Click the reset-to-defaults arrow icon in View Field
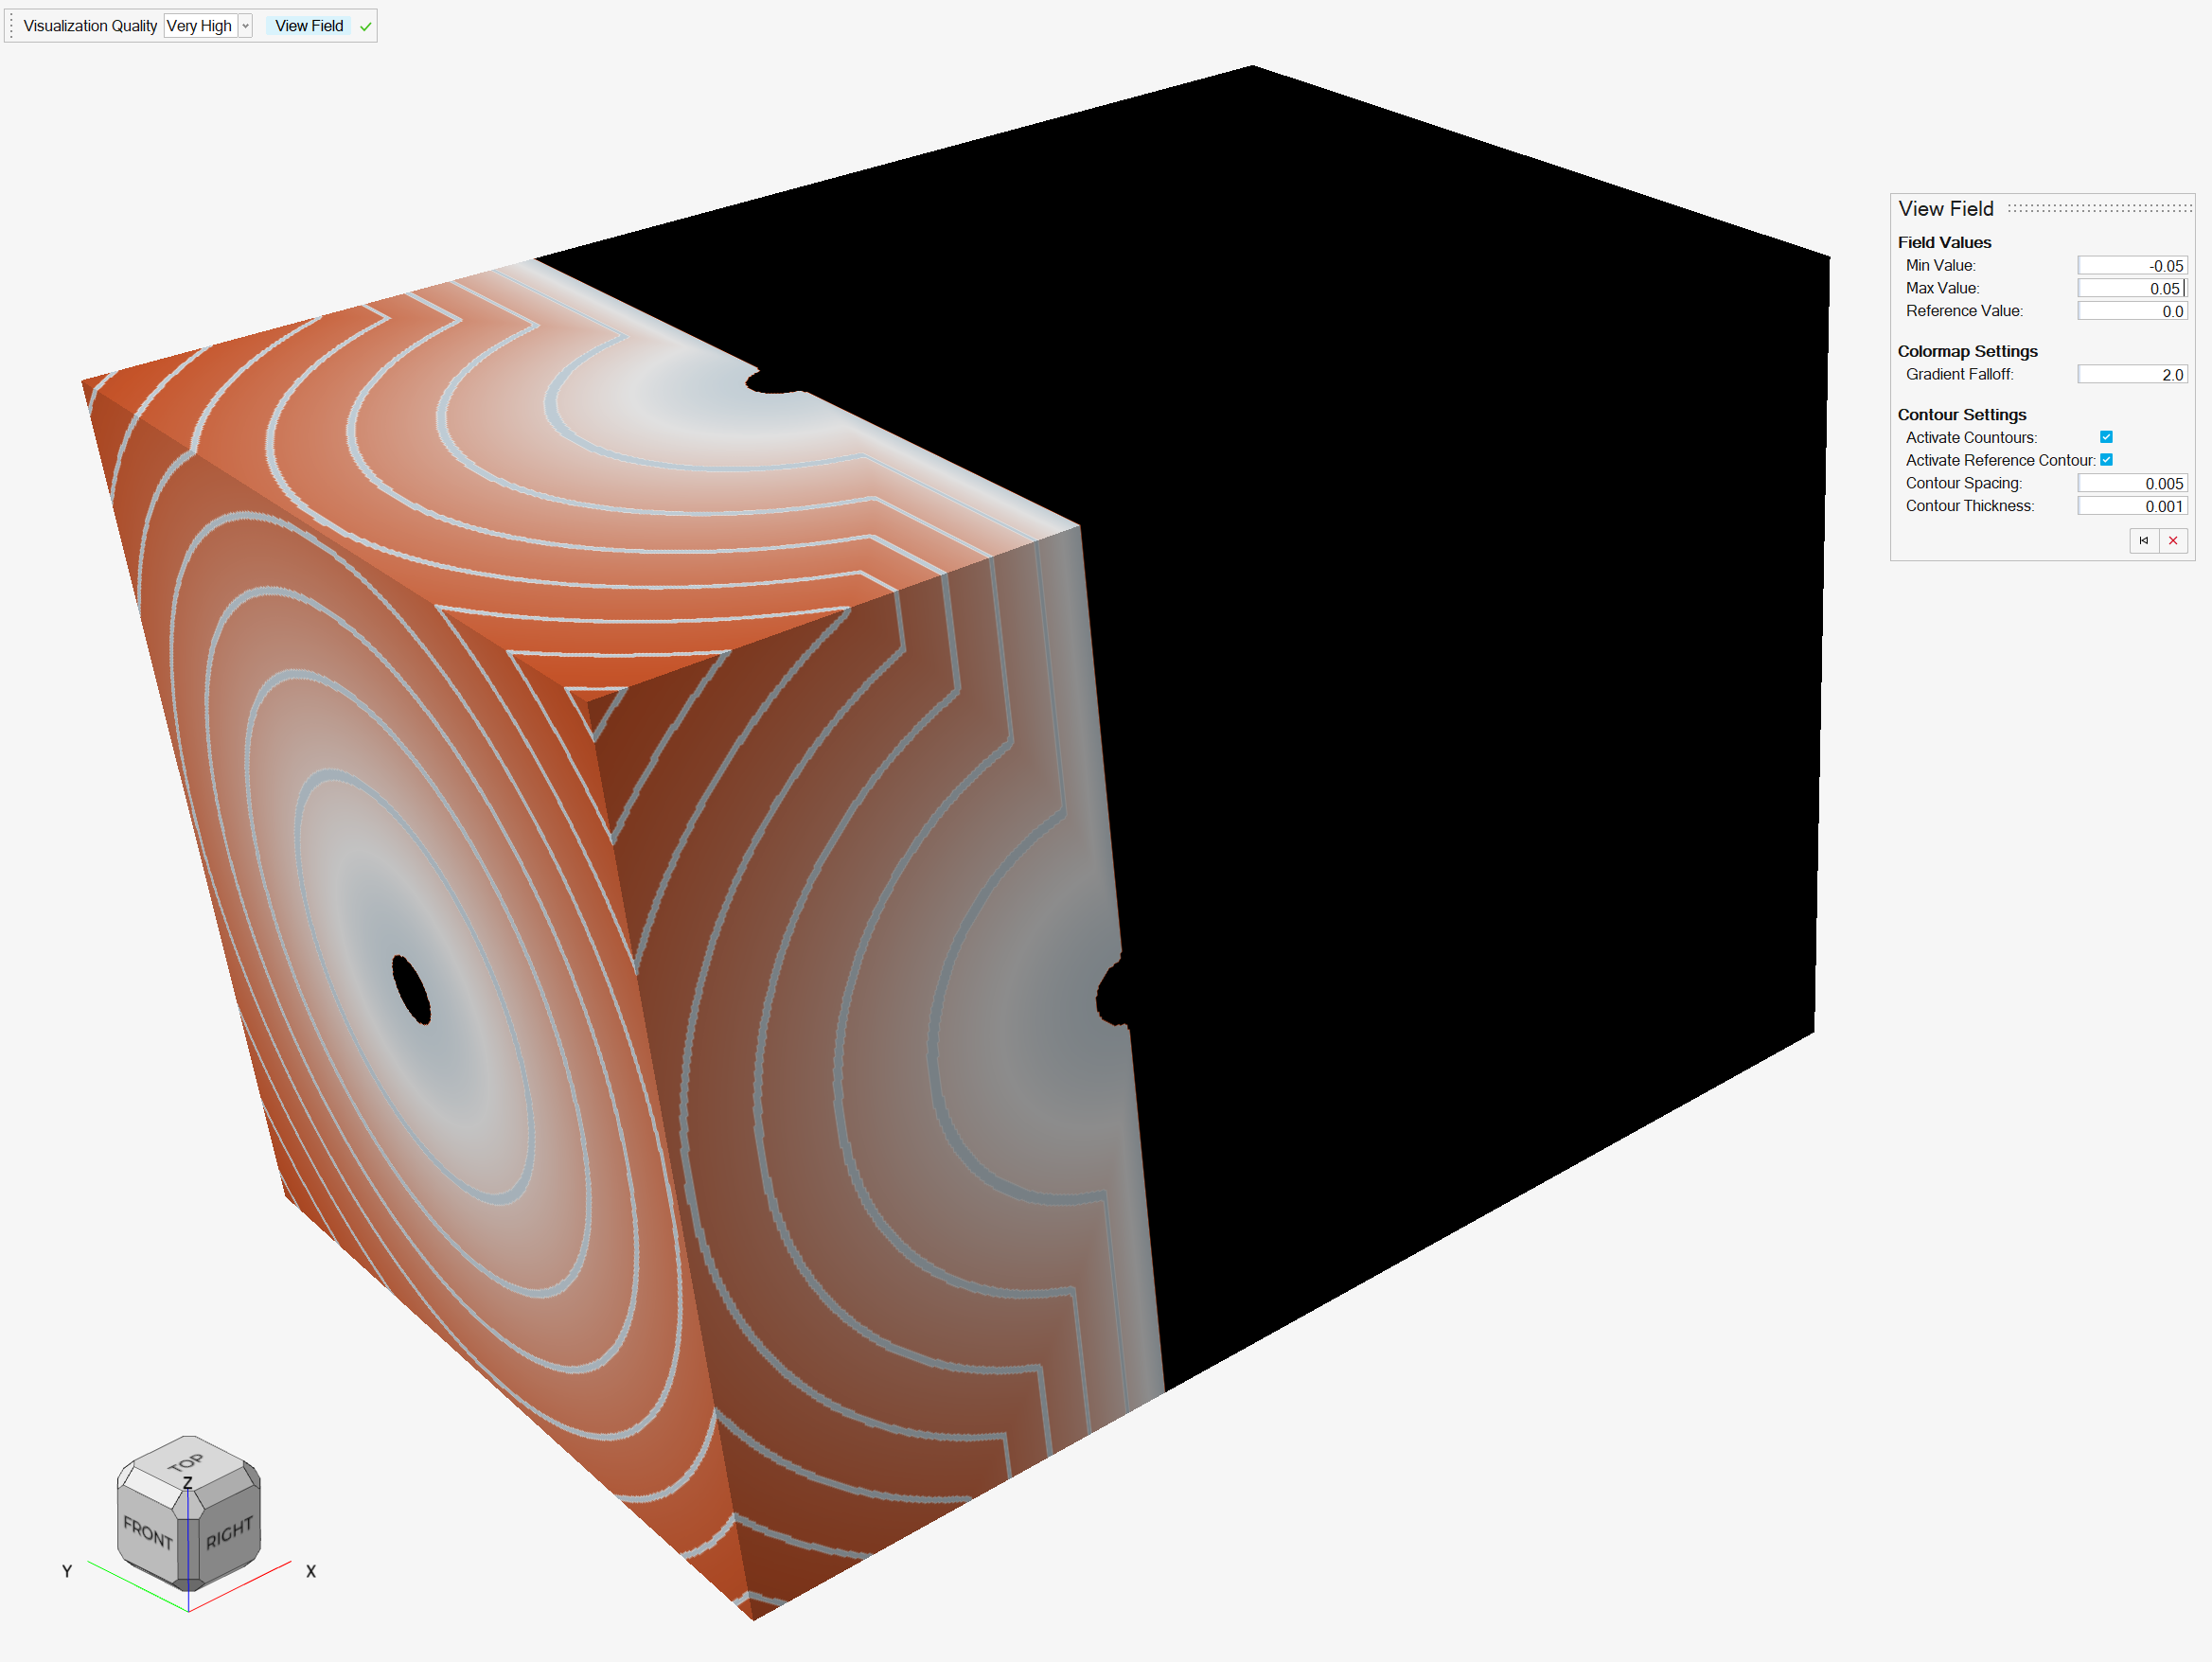 (2143, 541)
